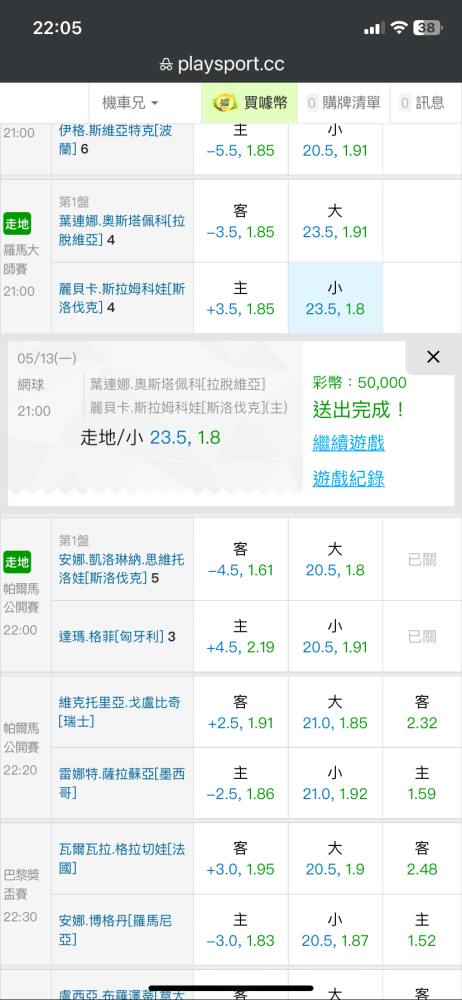This screenshot has height=1000, width=462.
Task: Open the 機車兄 user dropdown
Action: 130,103
